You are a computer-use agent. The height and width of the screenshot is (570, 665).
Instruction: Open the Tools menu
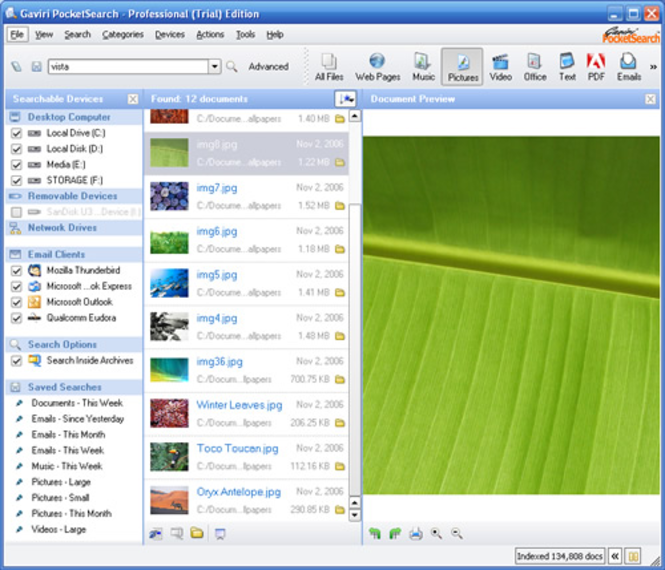[245, 35]
